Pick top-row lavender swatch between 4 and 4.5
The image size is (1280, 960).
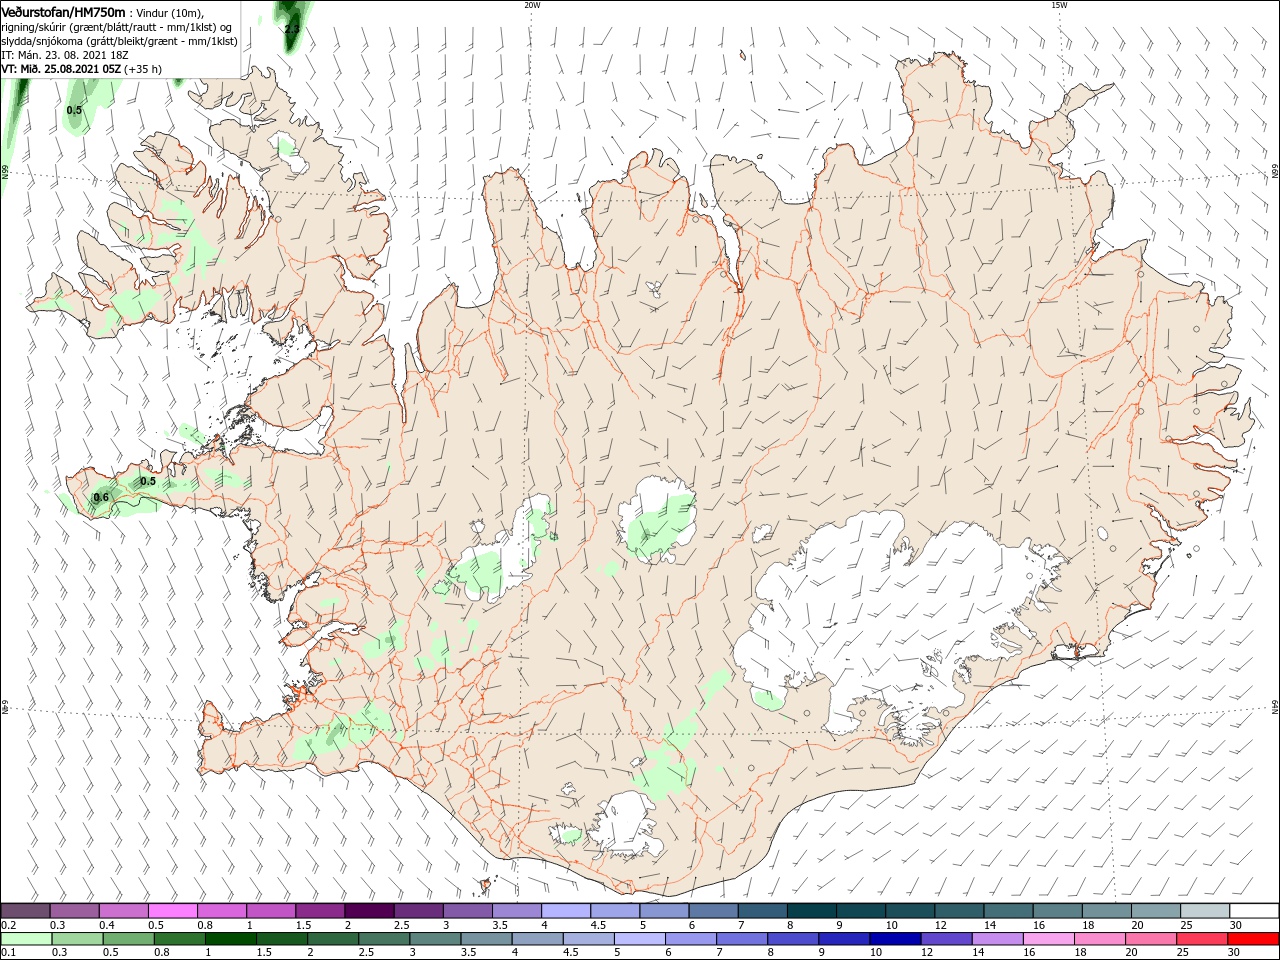coord(566,911)
